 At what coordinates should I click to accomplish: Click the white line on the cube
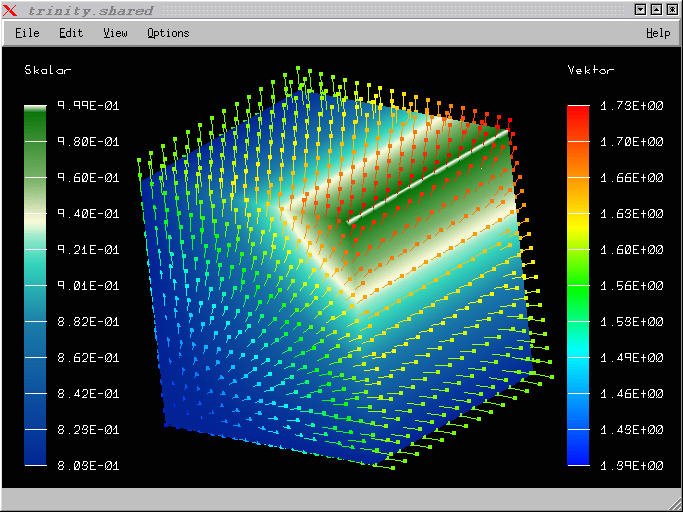[428, 176]
